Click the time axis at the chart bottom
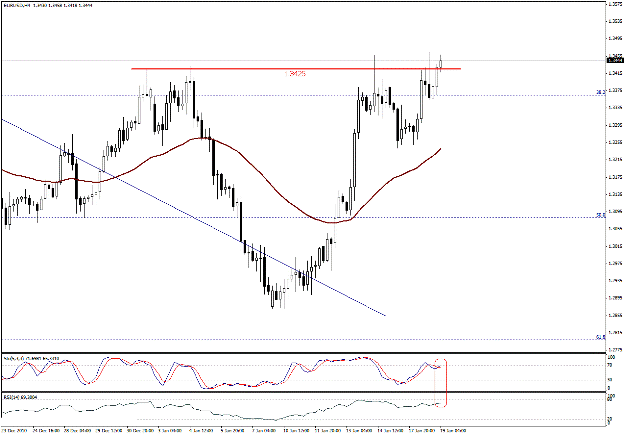This screenshot has height=434, width=624. (300, 428)
